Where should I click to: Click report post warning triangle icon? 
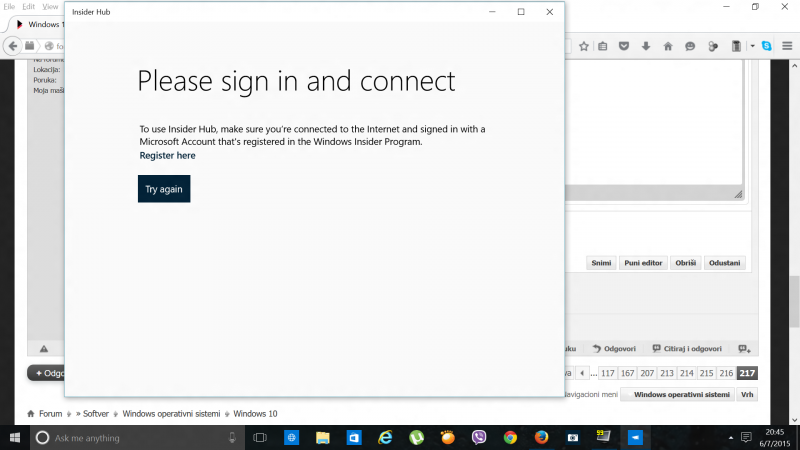pos(44,349)
